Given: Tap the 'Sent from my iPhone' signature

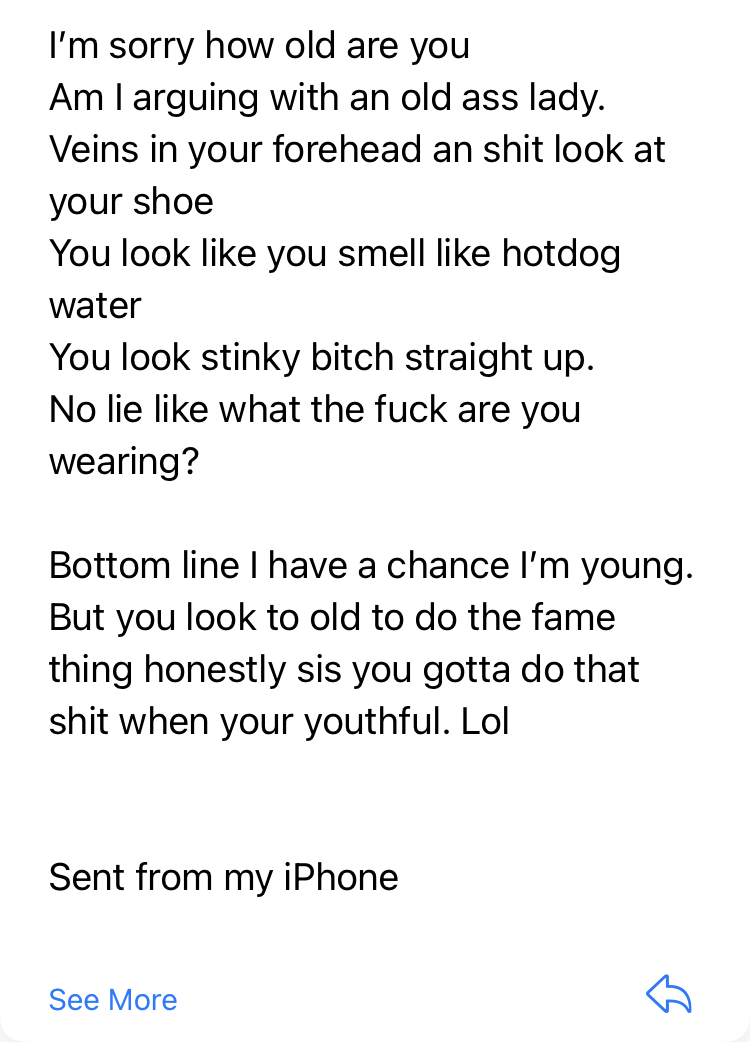Looking at the screenshot, I should 224,877.
